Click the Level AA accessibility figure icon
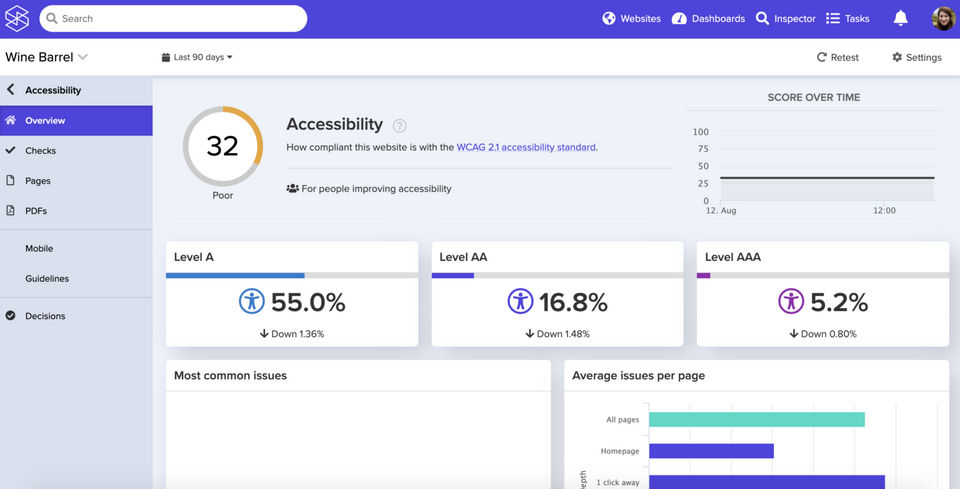960x489 pixels. (520, 302)
